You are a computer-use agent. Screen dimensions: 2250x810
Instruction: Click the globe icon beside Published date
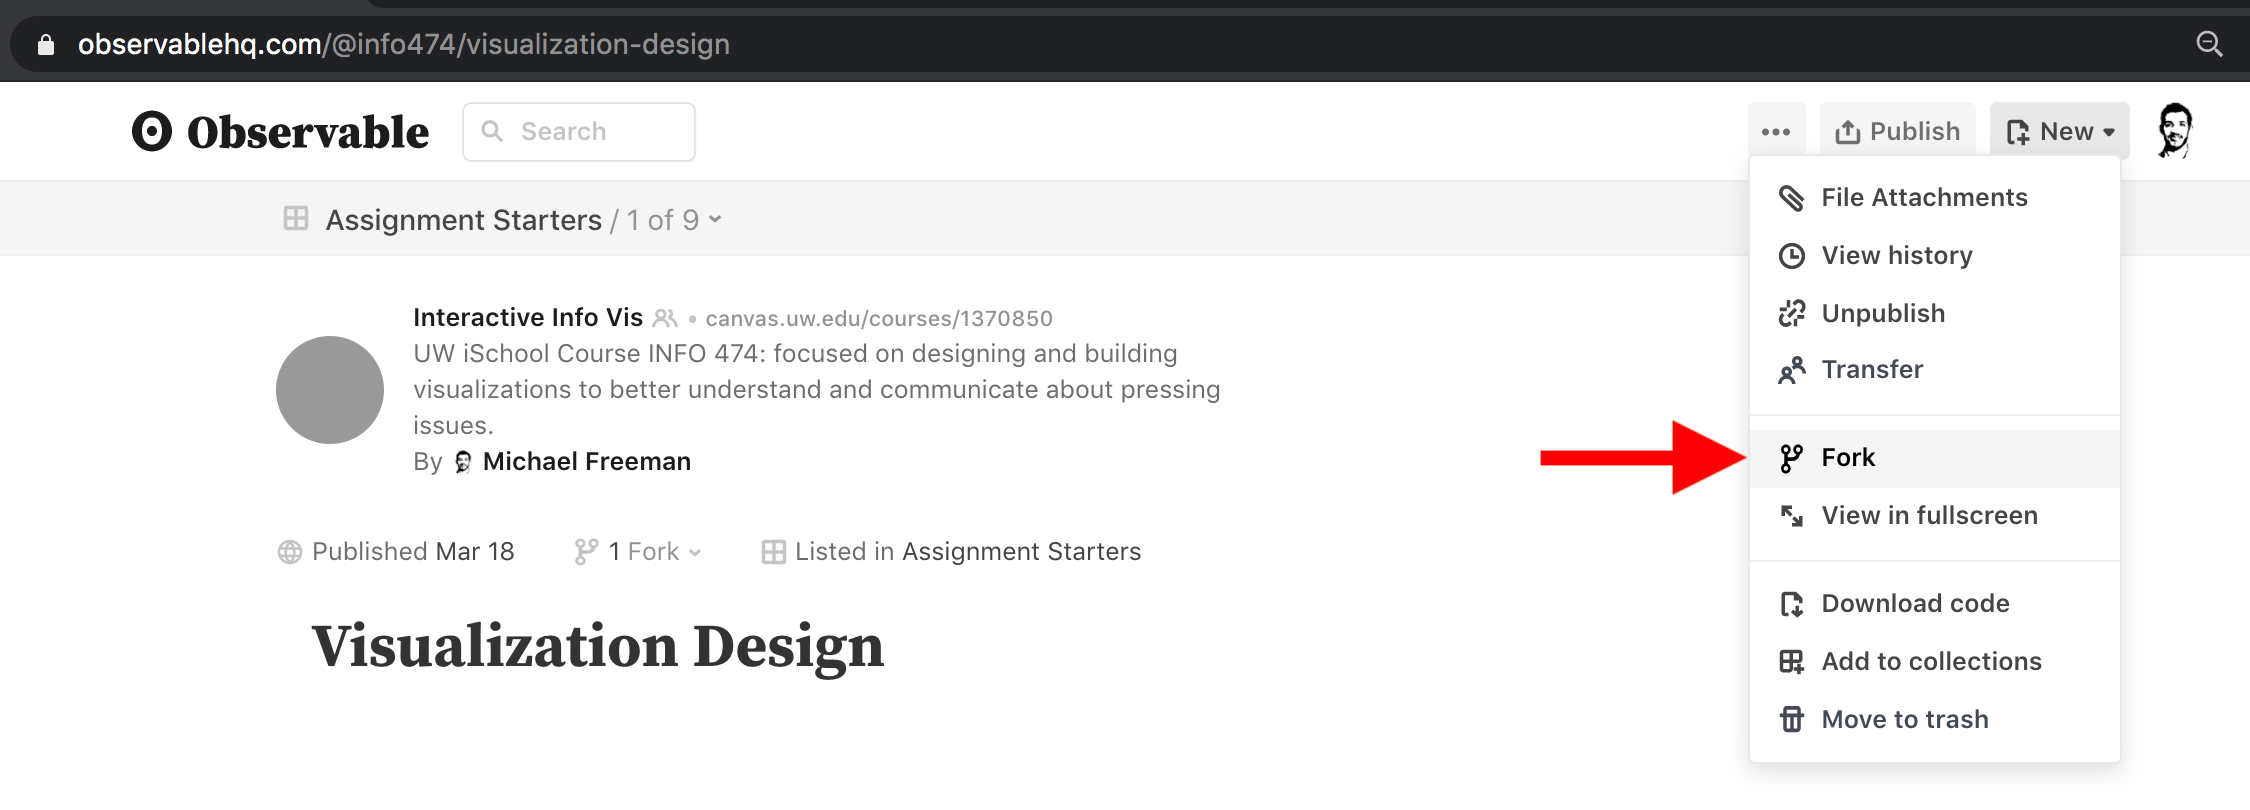(290, 552)
